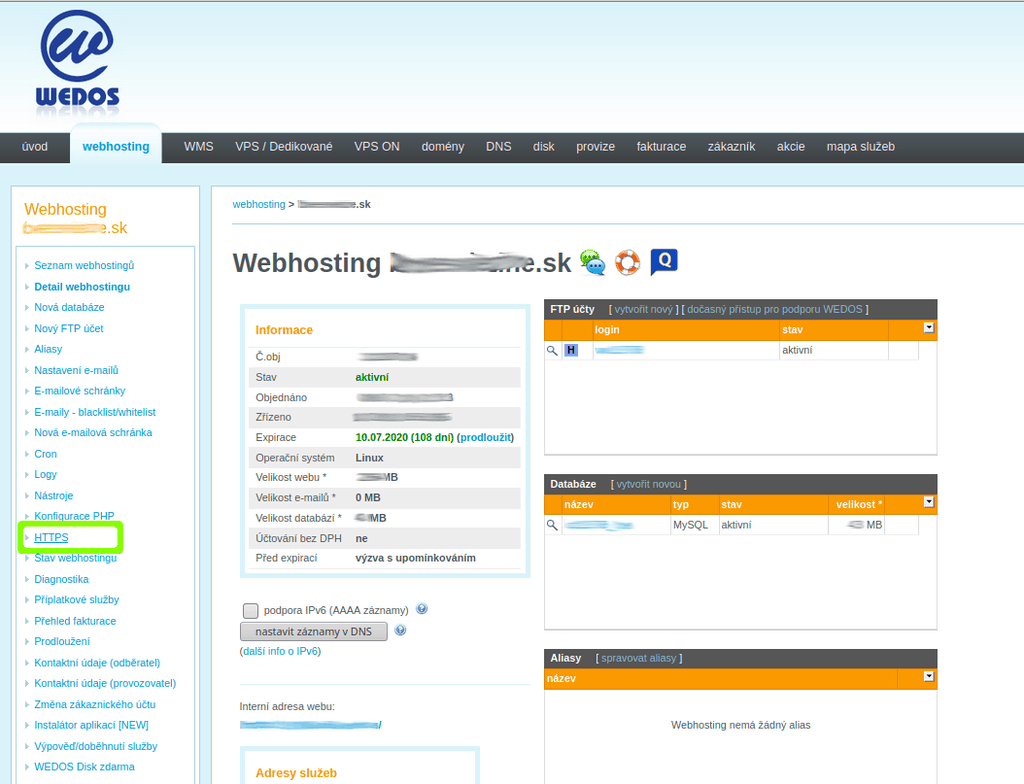Go to the domény section

click(x=443, y=147)
